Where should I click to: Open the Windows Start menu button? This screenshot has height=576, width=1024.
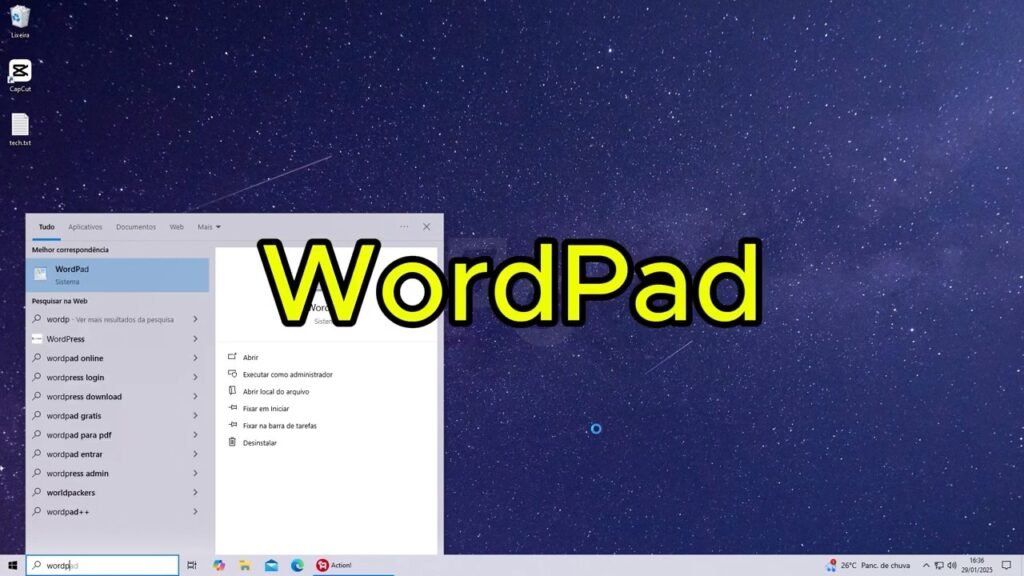[x=12, y=566]
